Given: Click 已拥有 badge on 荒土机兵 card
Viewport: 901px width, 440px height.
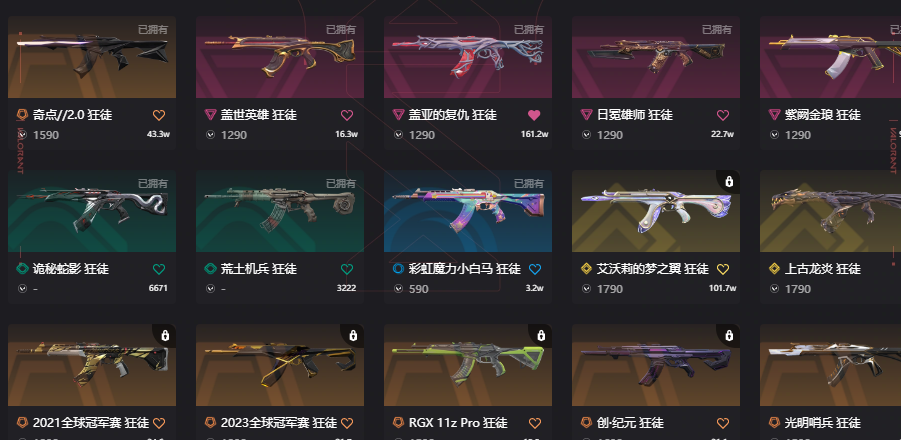Looking at the screenshot, I should point(341,184).
